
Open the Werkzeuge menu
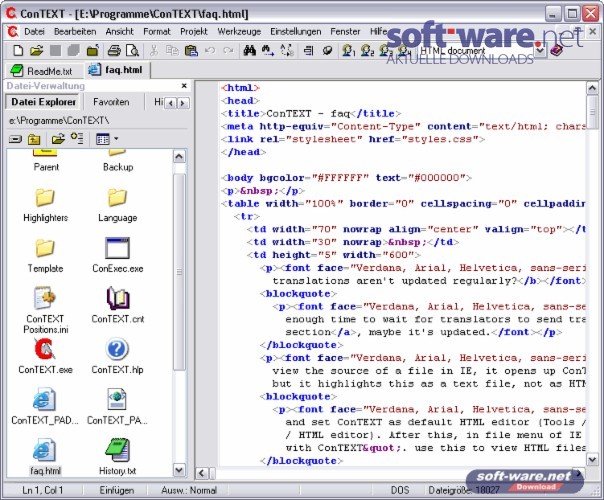[239, 32]
